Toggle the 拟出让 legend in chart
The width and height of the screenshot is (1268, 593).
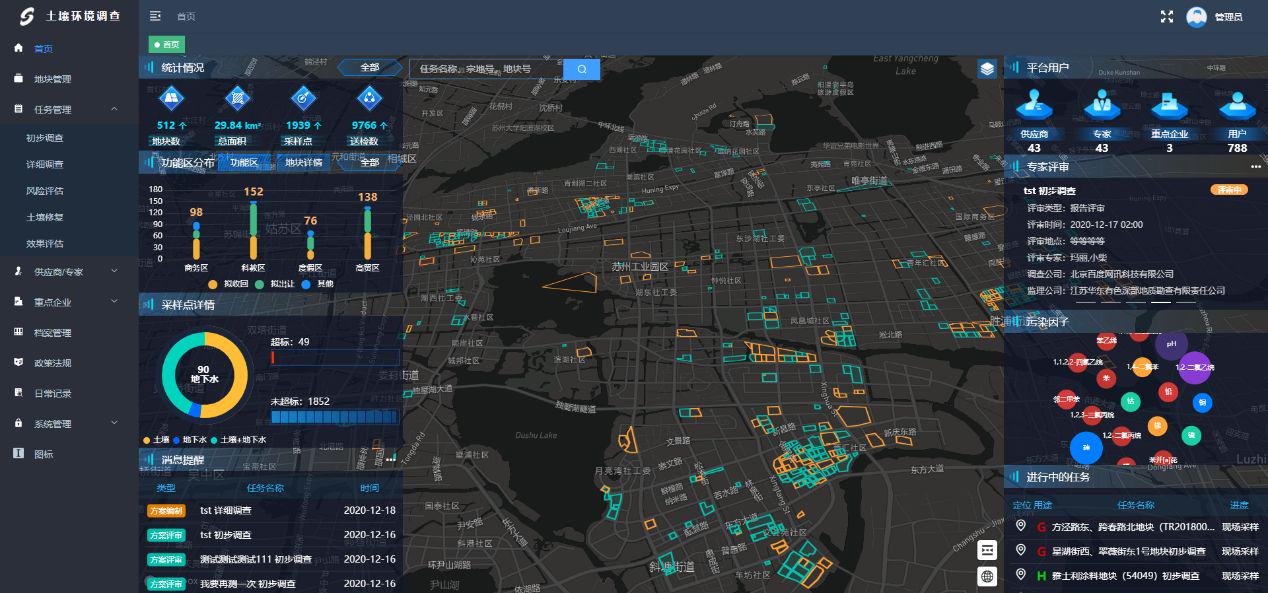pyautogui.click(x=273, y=284)
